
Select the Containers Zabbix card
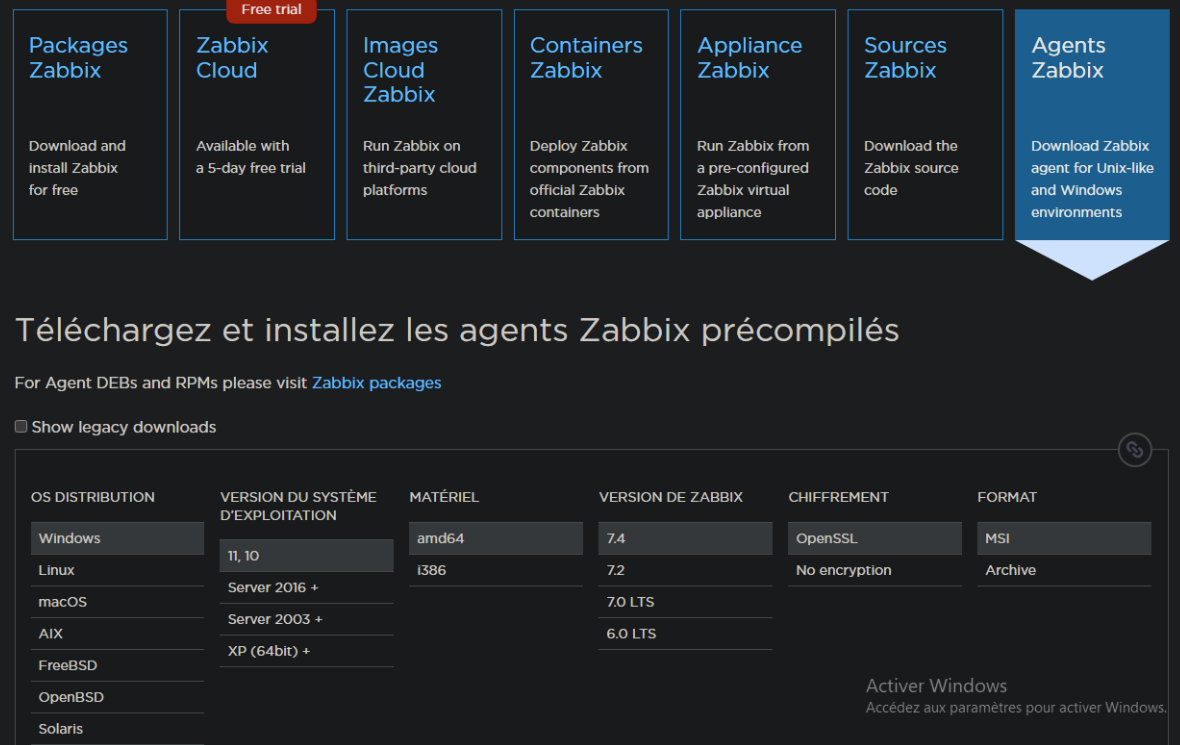pyautogui.click(x=591, y=125)
